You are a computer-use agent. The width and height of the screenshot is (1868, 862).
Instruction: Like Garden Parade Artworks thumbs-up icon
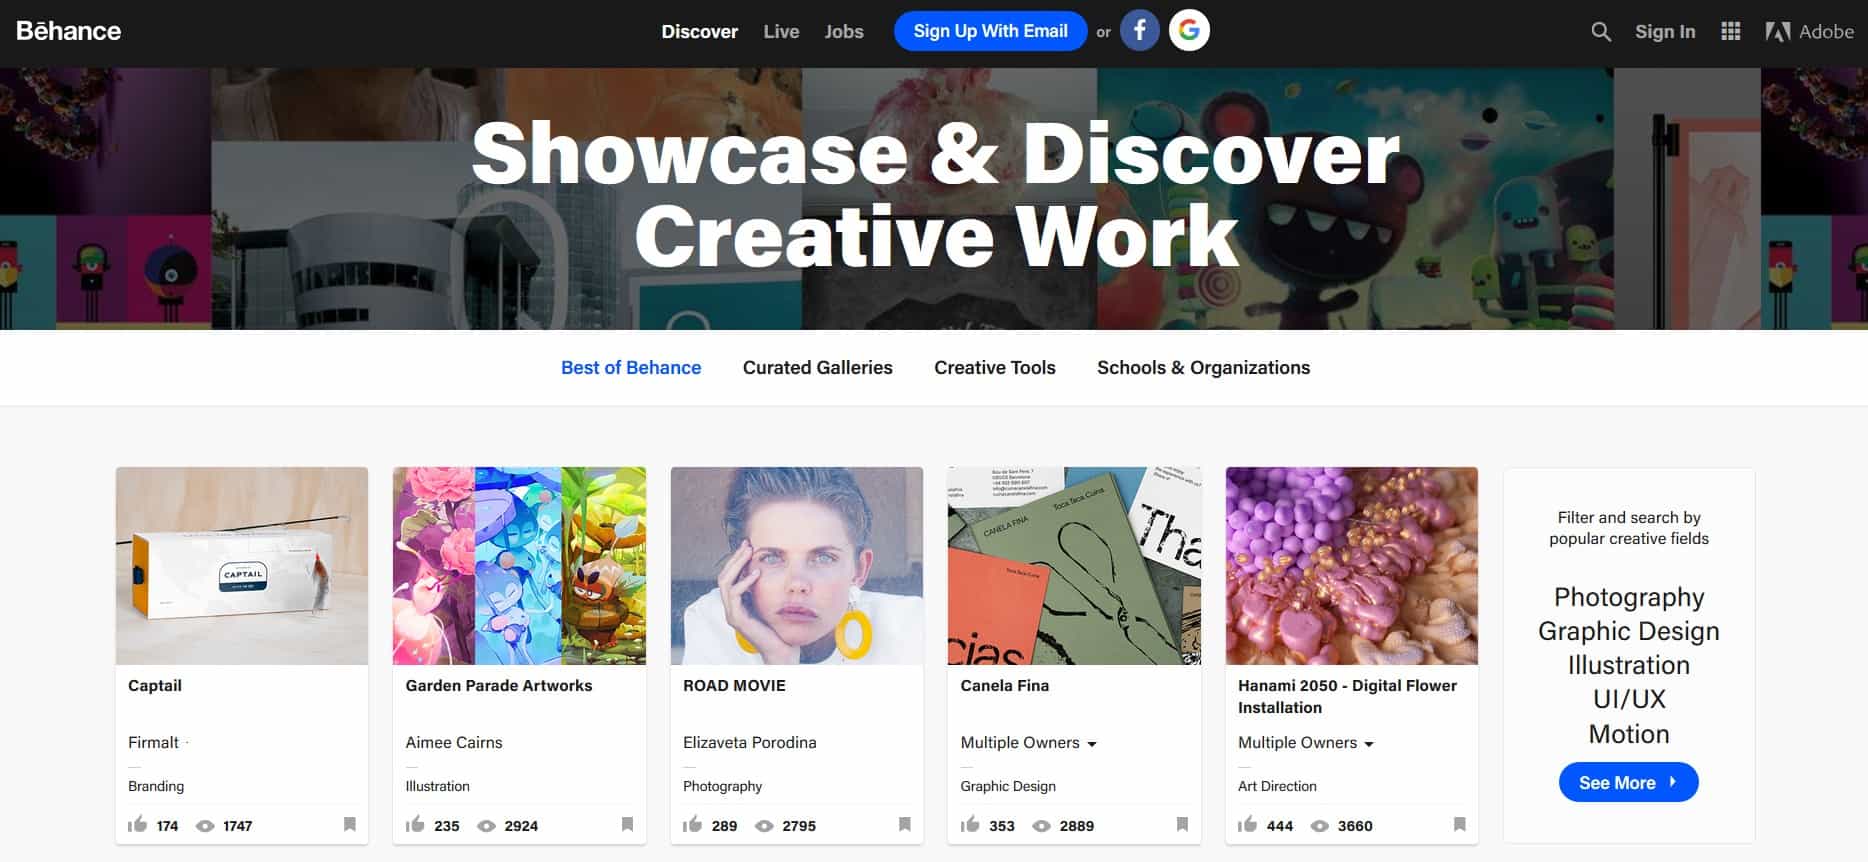[x=415, y=824]
